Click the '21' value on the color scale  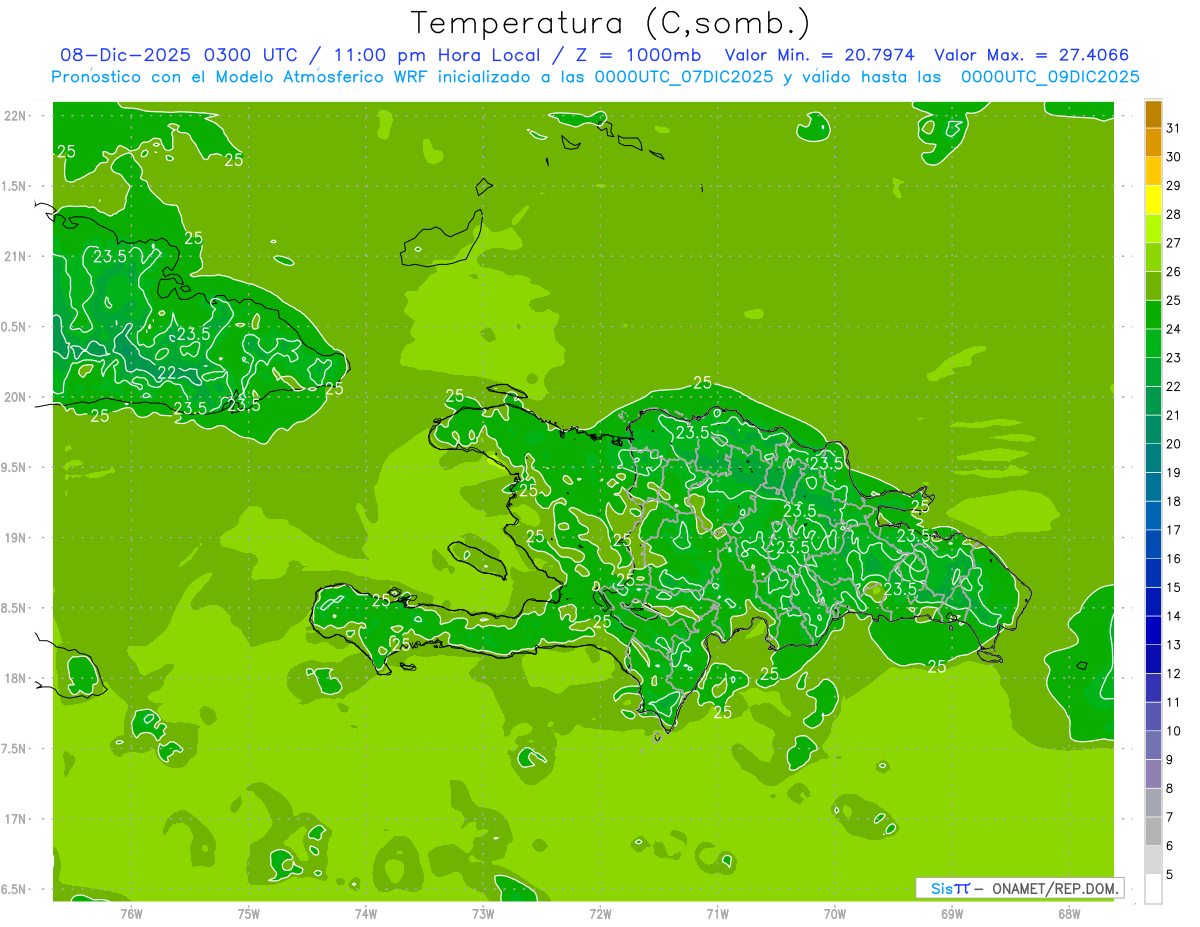tap(1174, 415)
